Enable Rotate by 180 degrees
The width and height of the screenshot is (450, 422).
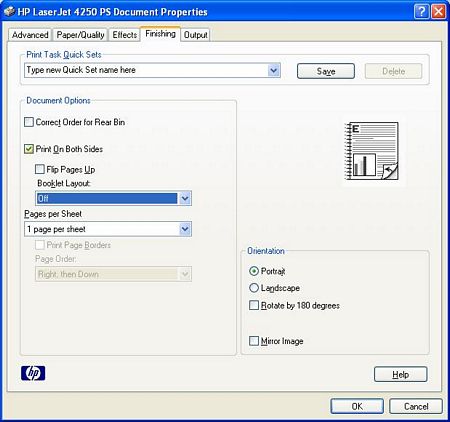[254, 305]
